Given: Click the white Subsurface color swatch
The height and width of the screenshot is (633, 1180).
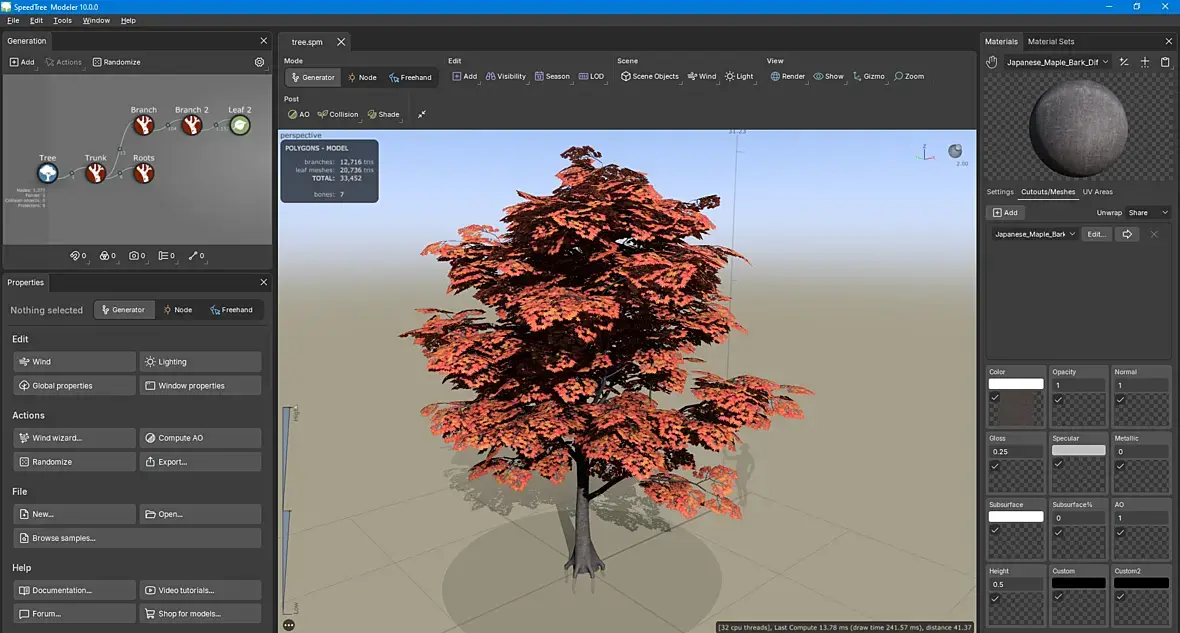Looking at the screenshot, I should [x=1015, y=517].
